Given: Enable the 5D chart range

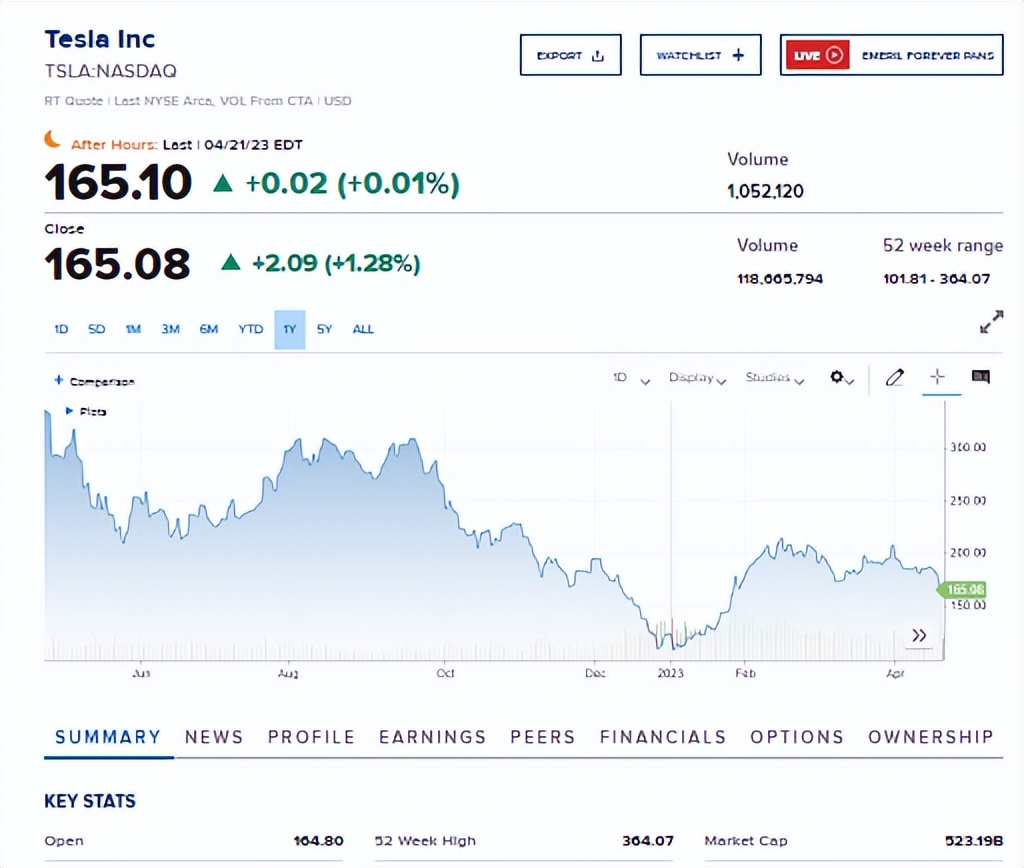Looking at the screenshot, I should (x=96, y=329).
